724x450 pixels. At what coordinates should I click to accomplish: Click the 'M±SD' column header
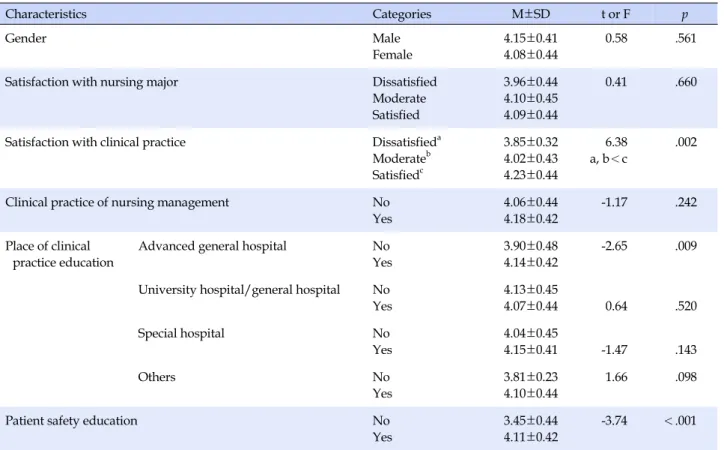531,14
